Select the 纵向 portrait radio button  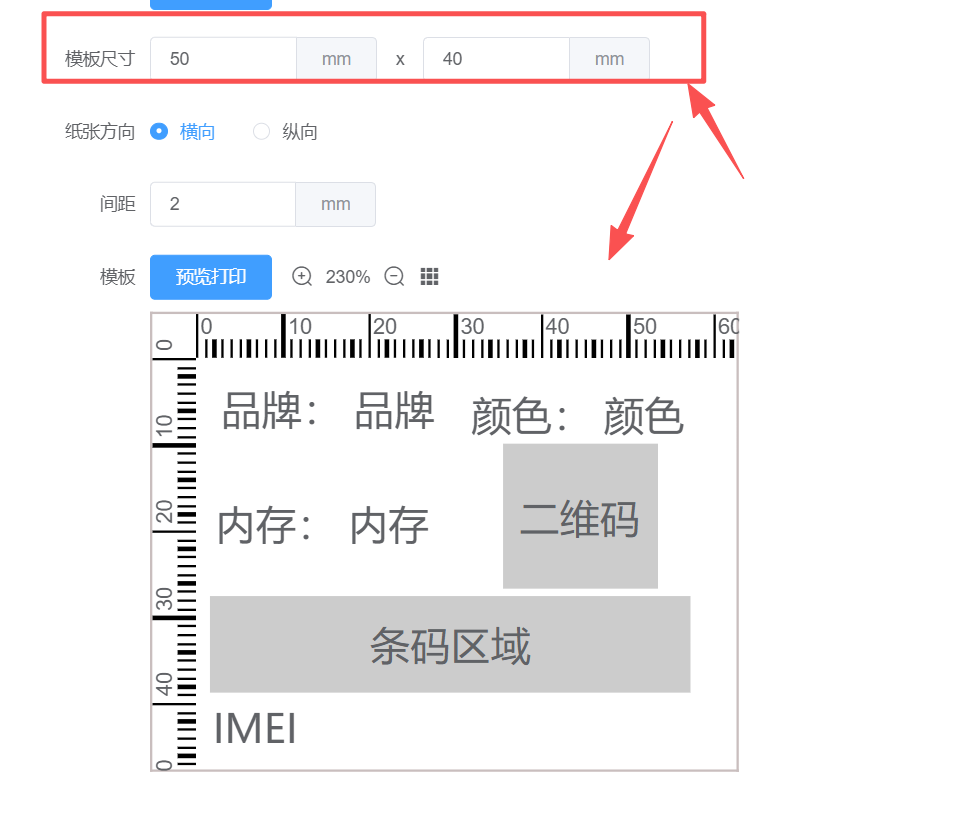point(262,131)
